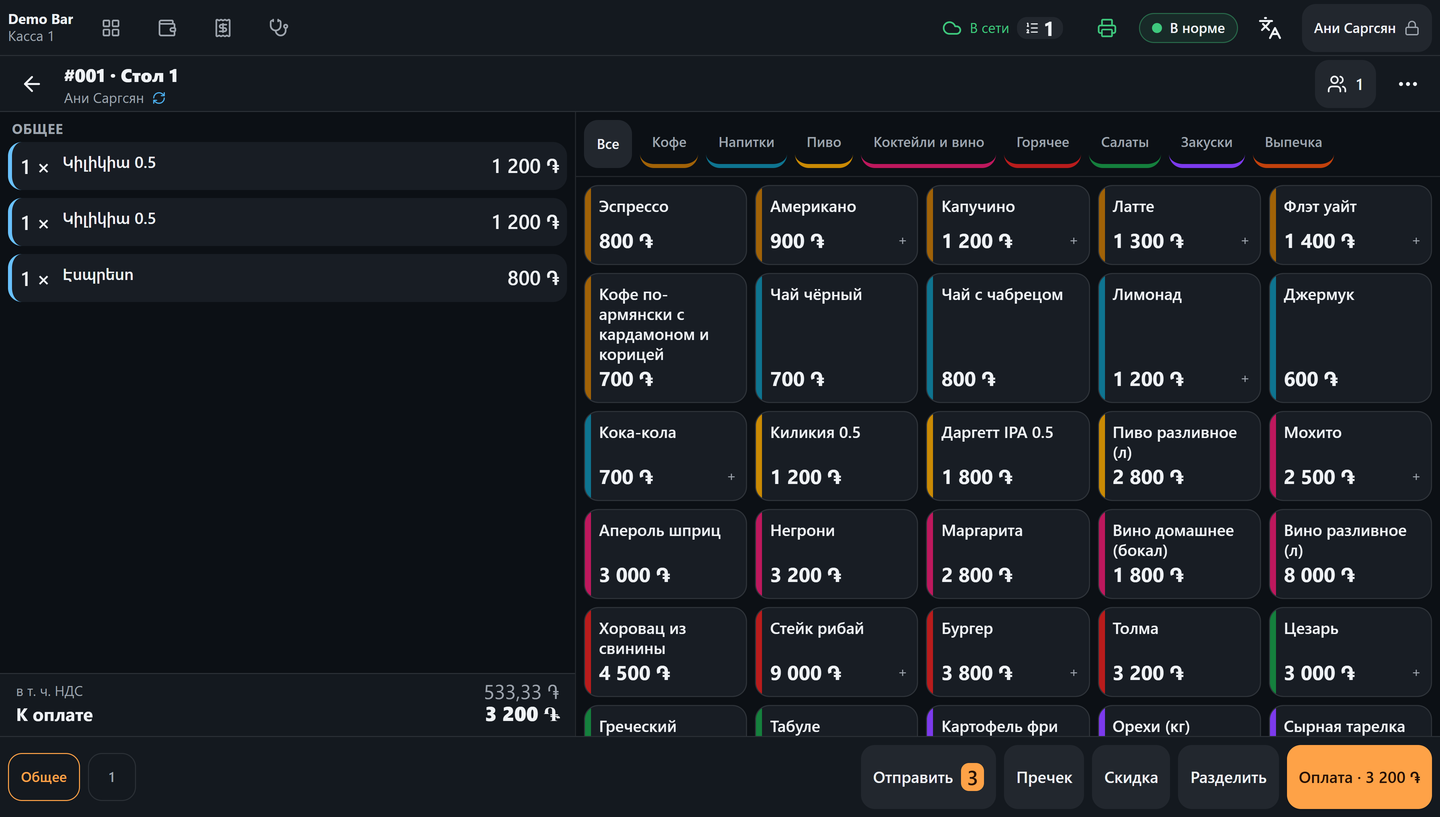Add the Апероль шприц card

click(x=665, y=554)
